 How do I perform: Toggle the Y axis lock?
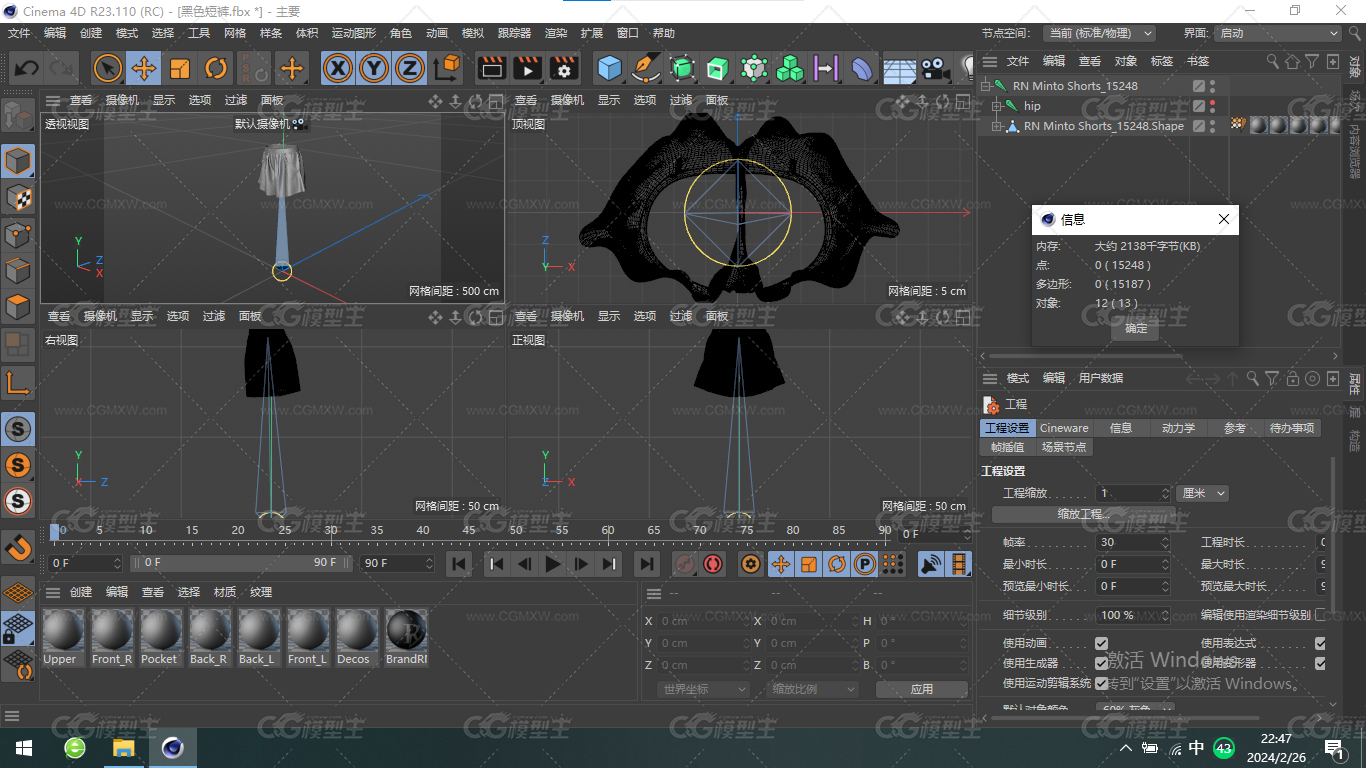point(374,68)
